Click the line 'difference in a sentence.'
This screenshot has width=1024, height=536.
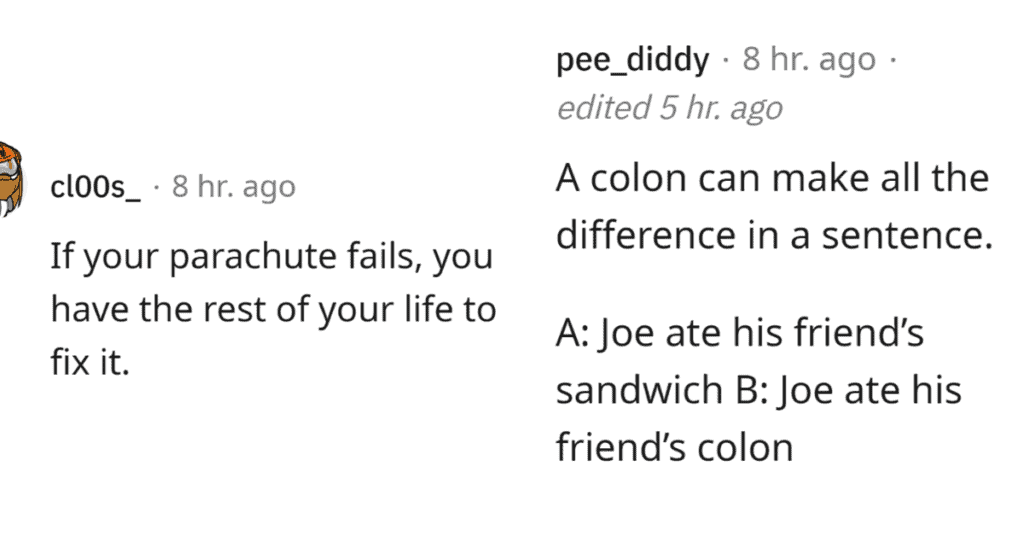tap(773, 236)
